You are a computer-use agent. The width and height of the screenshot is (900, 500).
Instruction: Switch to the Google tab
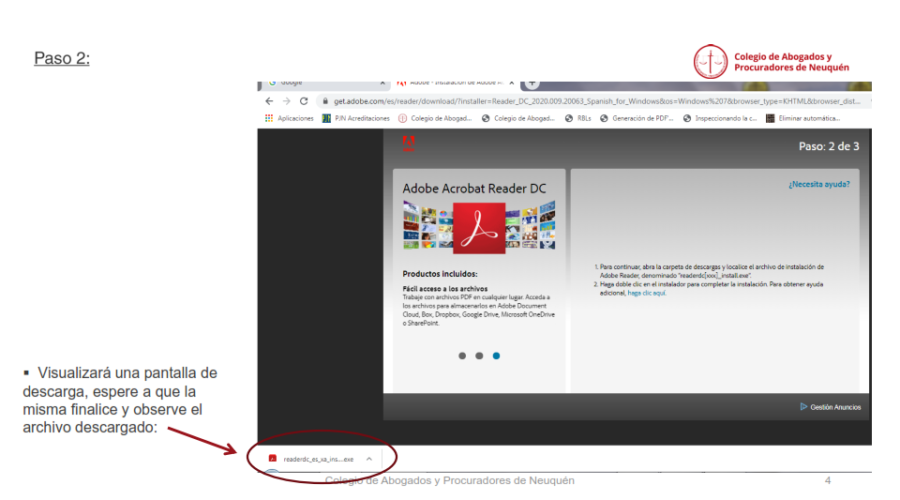pos(324,84)
